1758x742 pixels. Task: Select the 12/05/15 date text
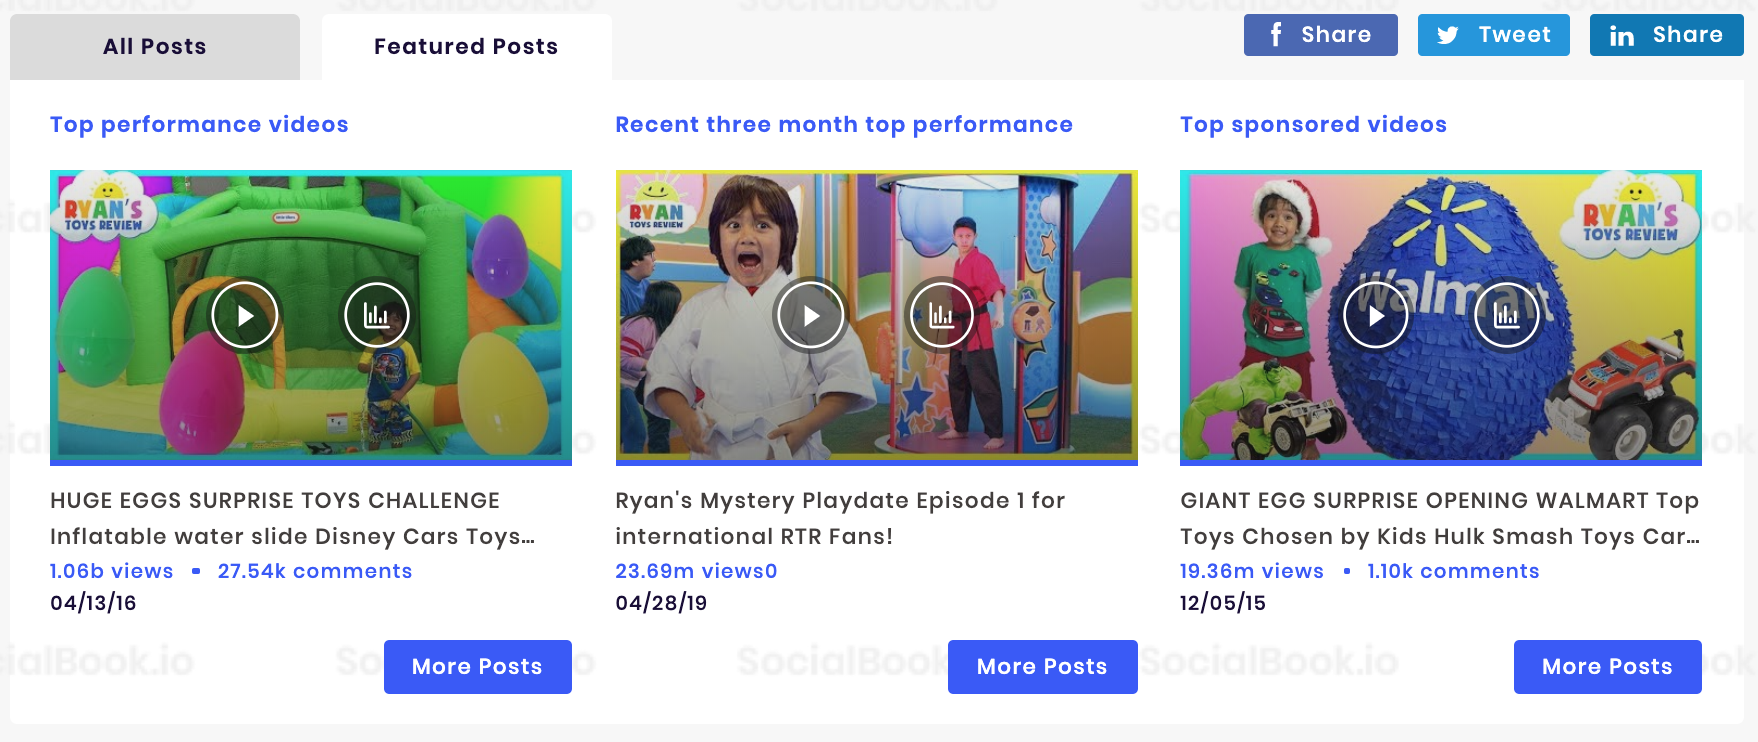1223,603
